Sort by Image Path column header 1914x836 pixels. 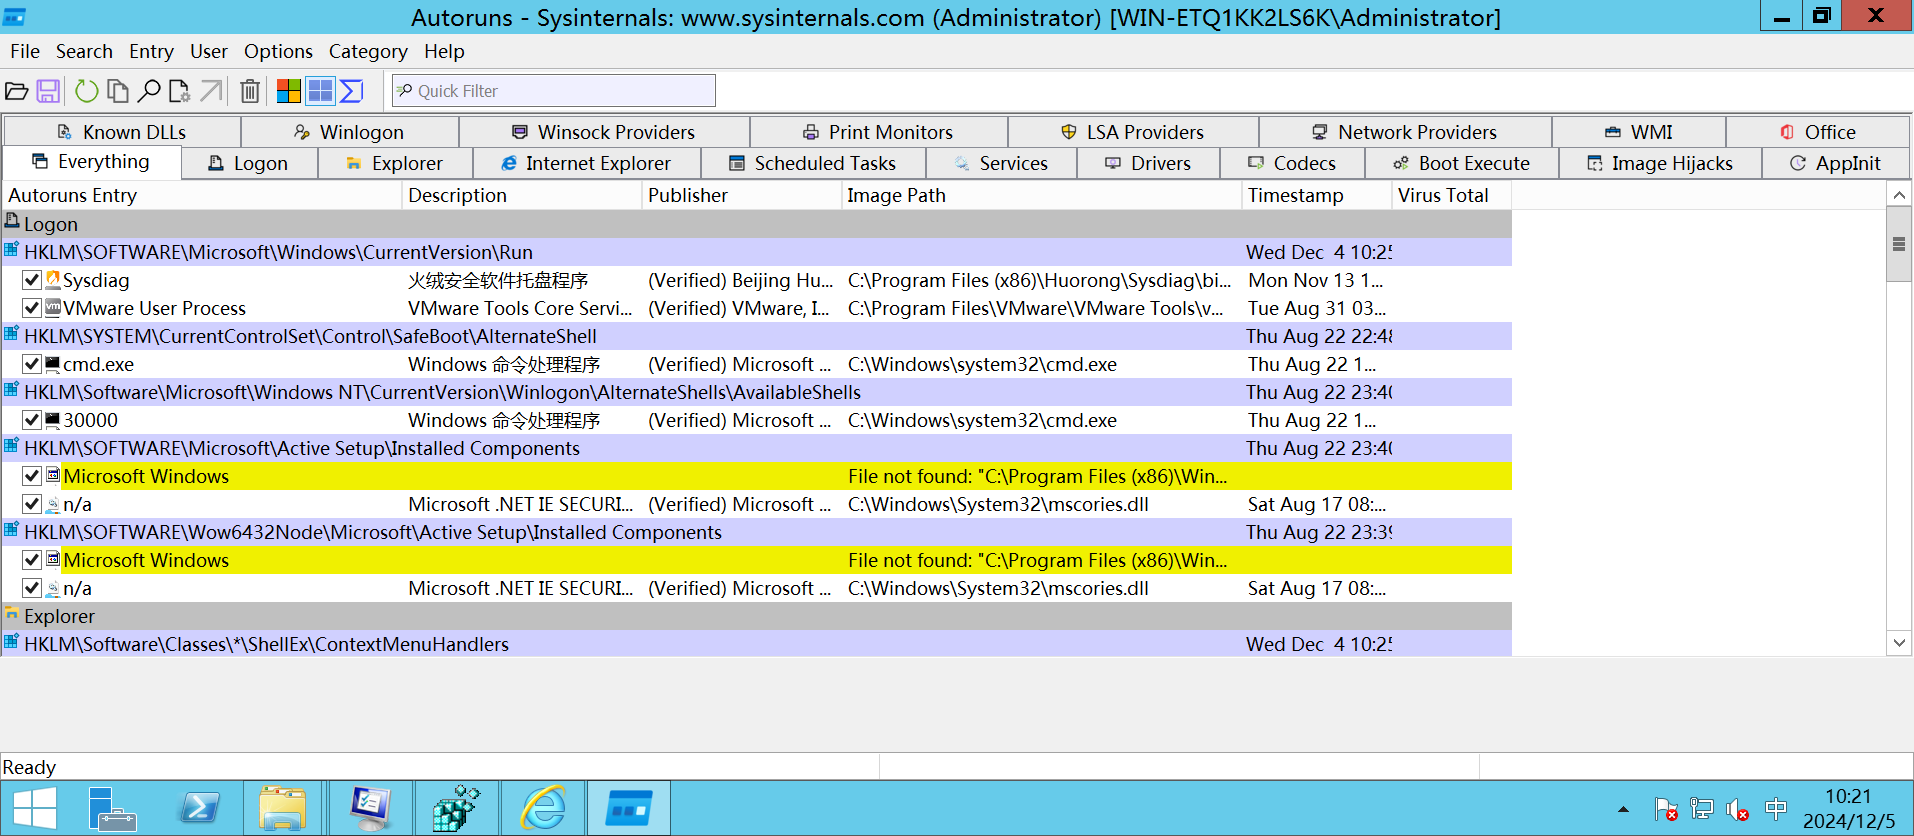click(1041, 195)
